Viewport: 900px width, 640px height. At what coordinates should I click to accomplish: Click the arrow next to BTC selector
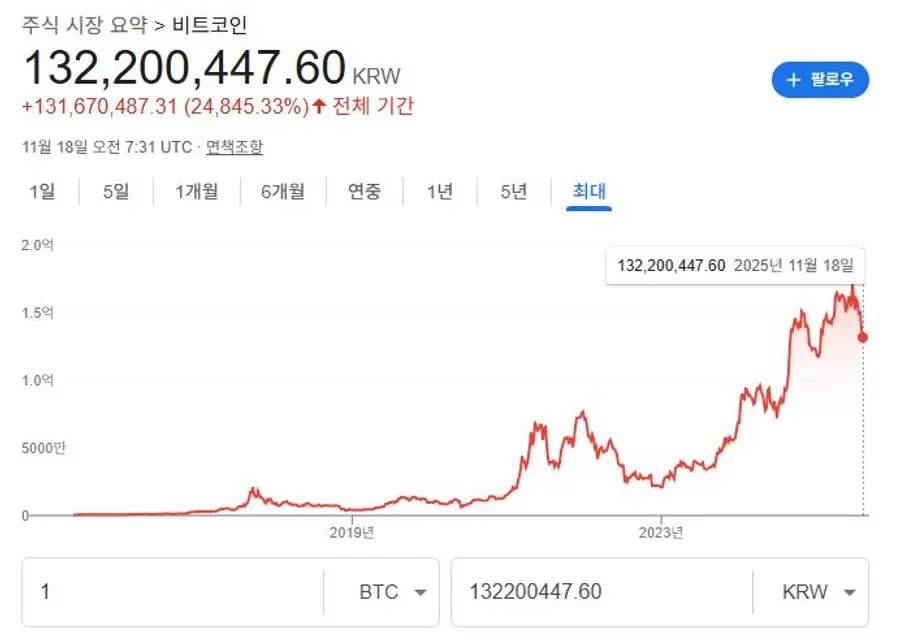pos(421,593)
